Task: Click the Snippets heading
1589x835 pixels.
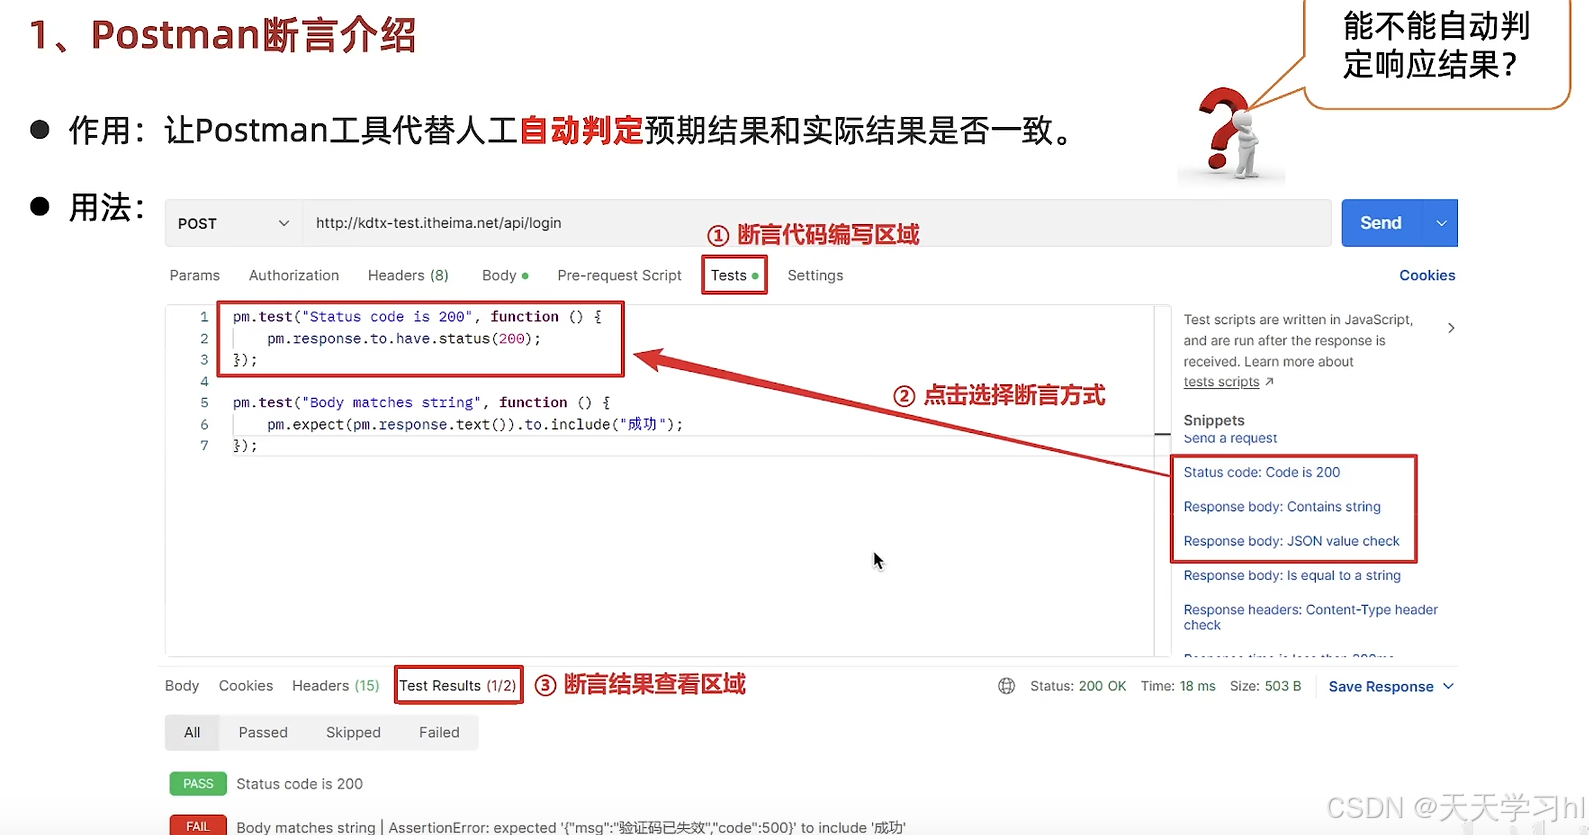Action: (x=1214, y=420)
